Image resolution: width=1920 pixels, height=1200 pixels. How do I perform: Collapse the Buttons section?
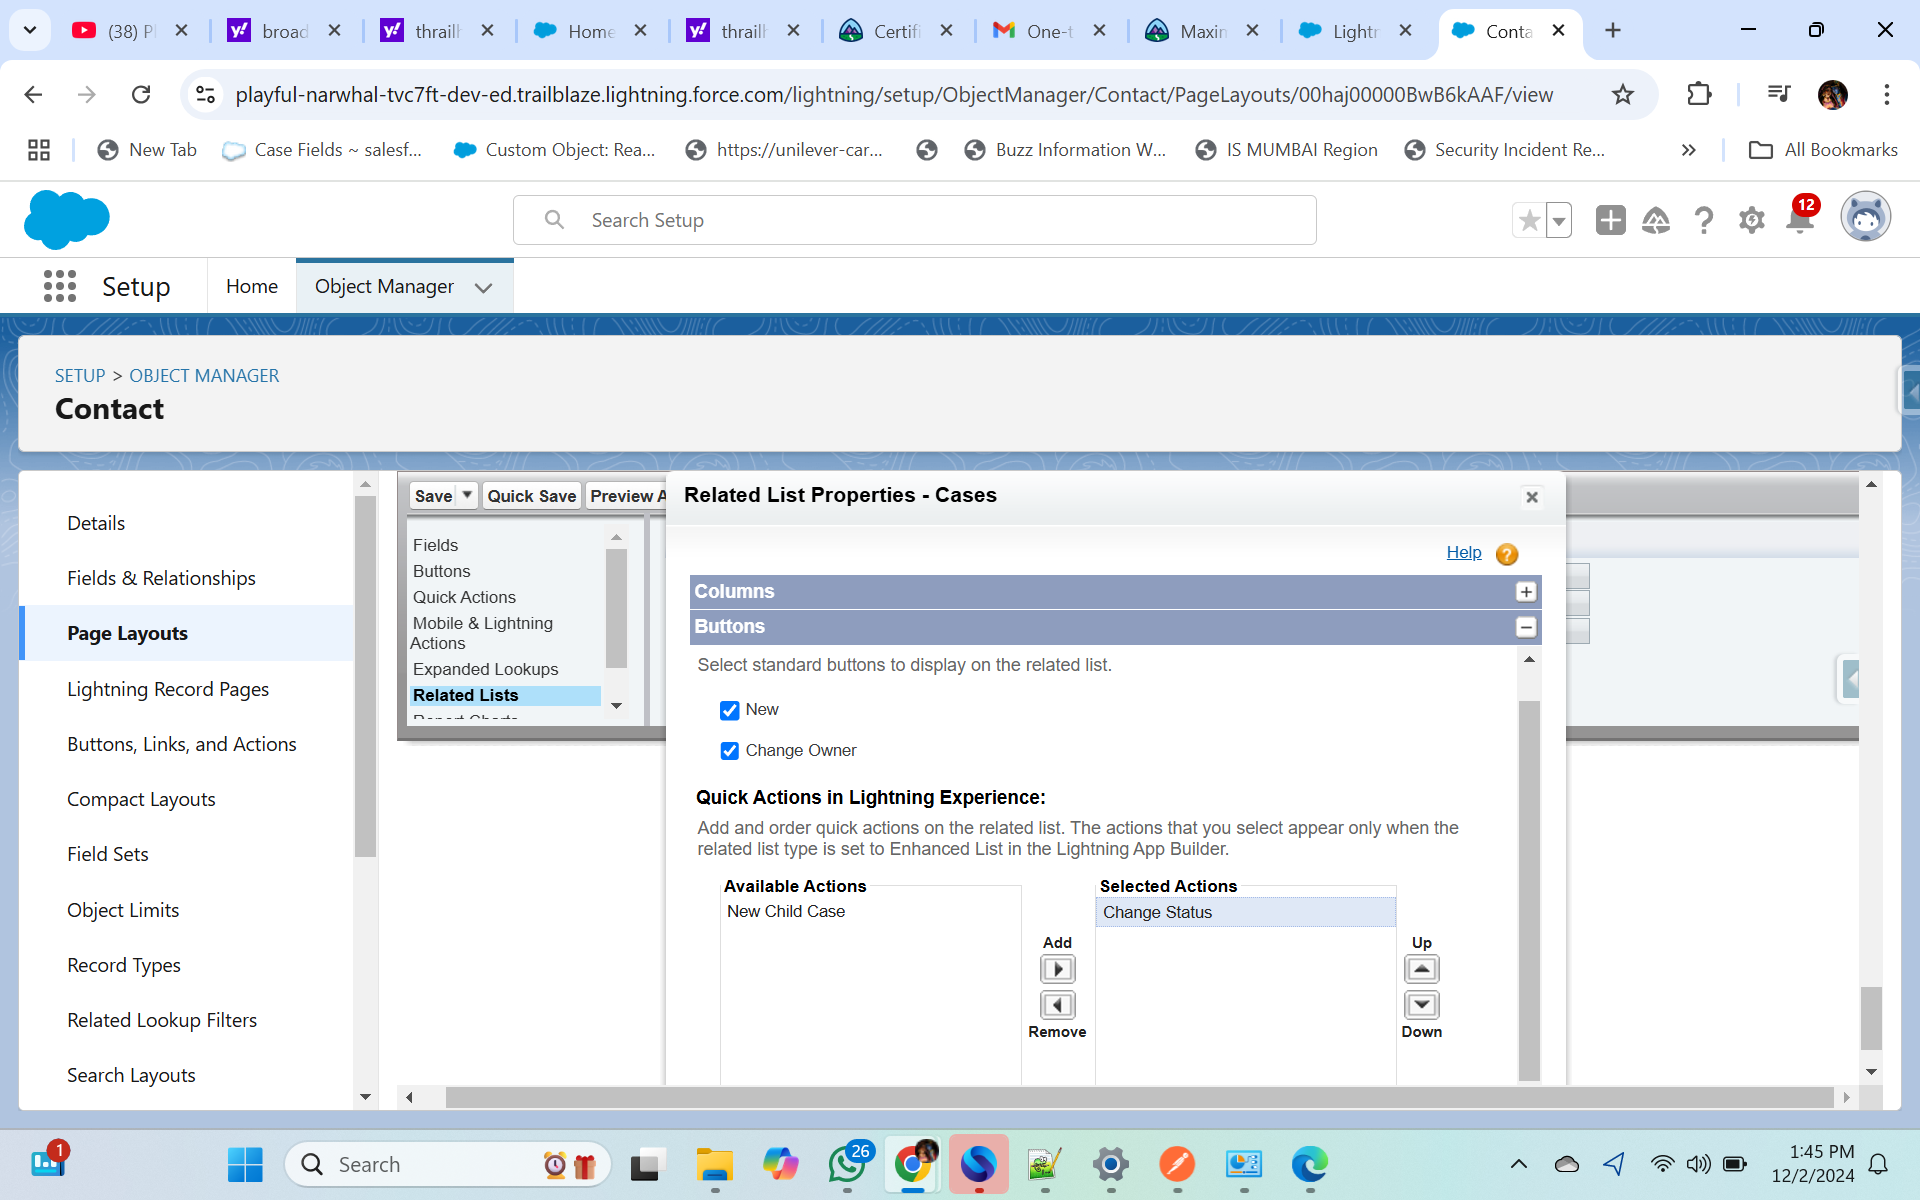coord(1525,627)
